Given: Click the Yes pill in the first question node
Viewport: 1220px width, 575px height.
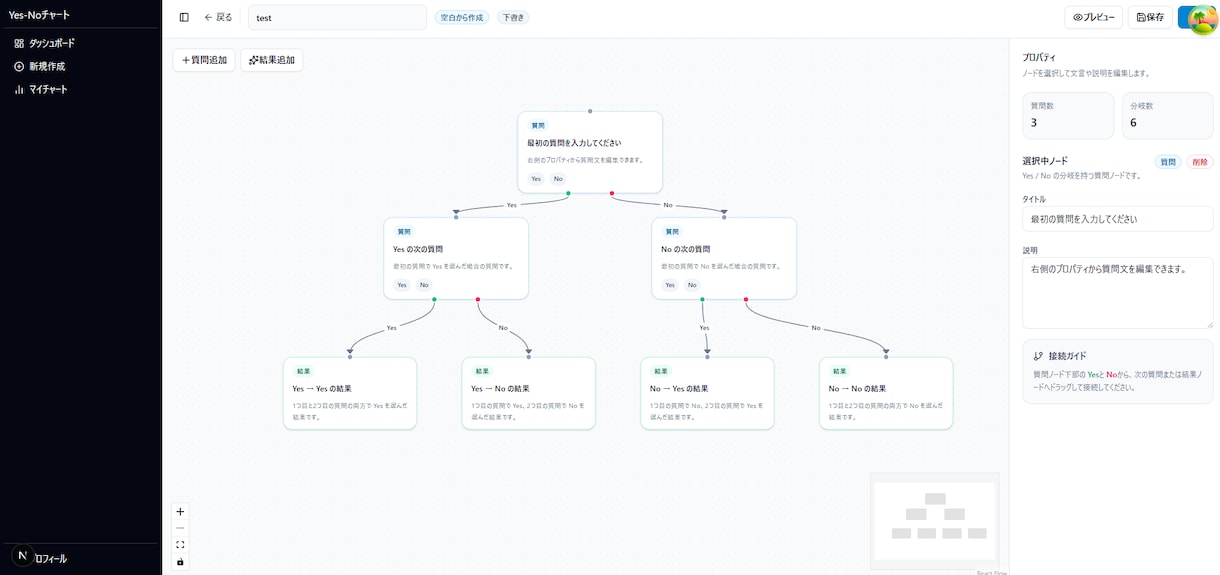Looking at the screenshot, I should coord(536,179).
